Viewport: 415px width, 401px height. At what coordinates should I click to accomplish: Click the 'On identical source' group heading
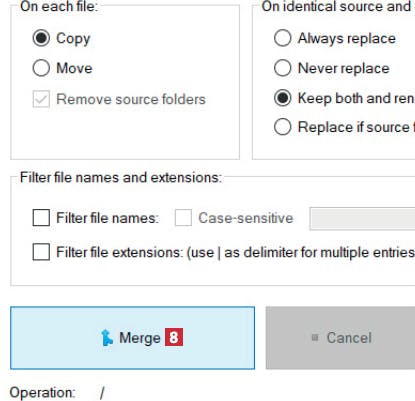point(338,7)
